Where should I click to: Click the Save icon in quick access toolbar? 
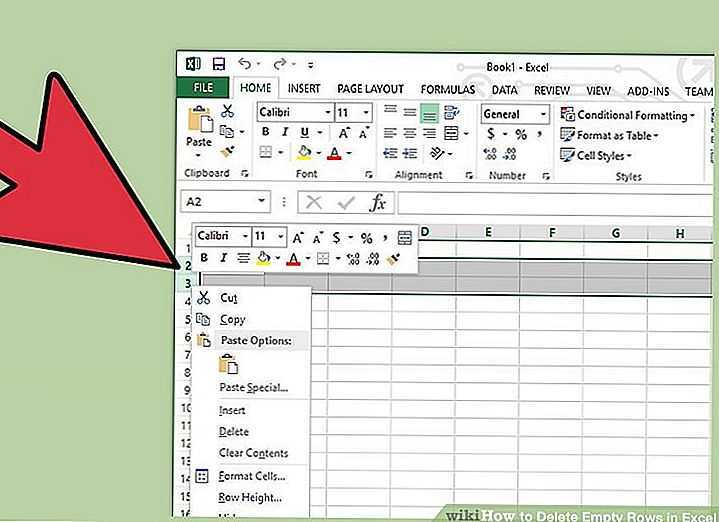click(219, 64)
